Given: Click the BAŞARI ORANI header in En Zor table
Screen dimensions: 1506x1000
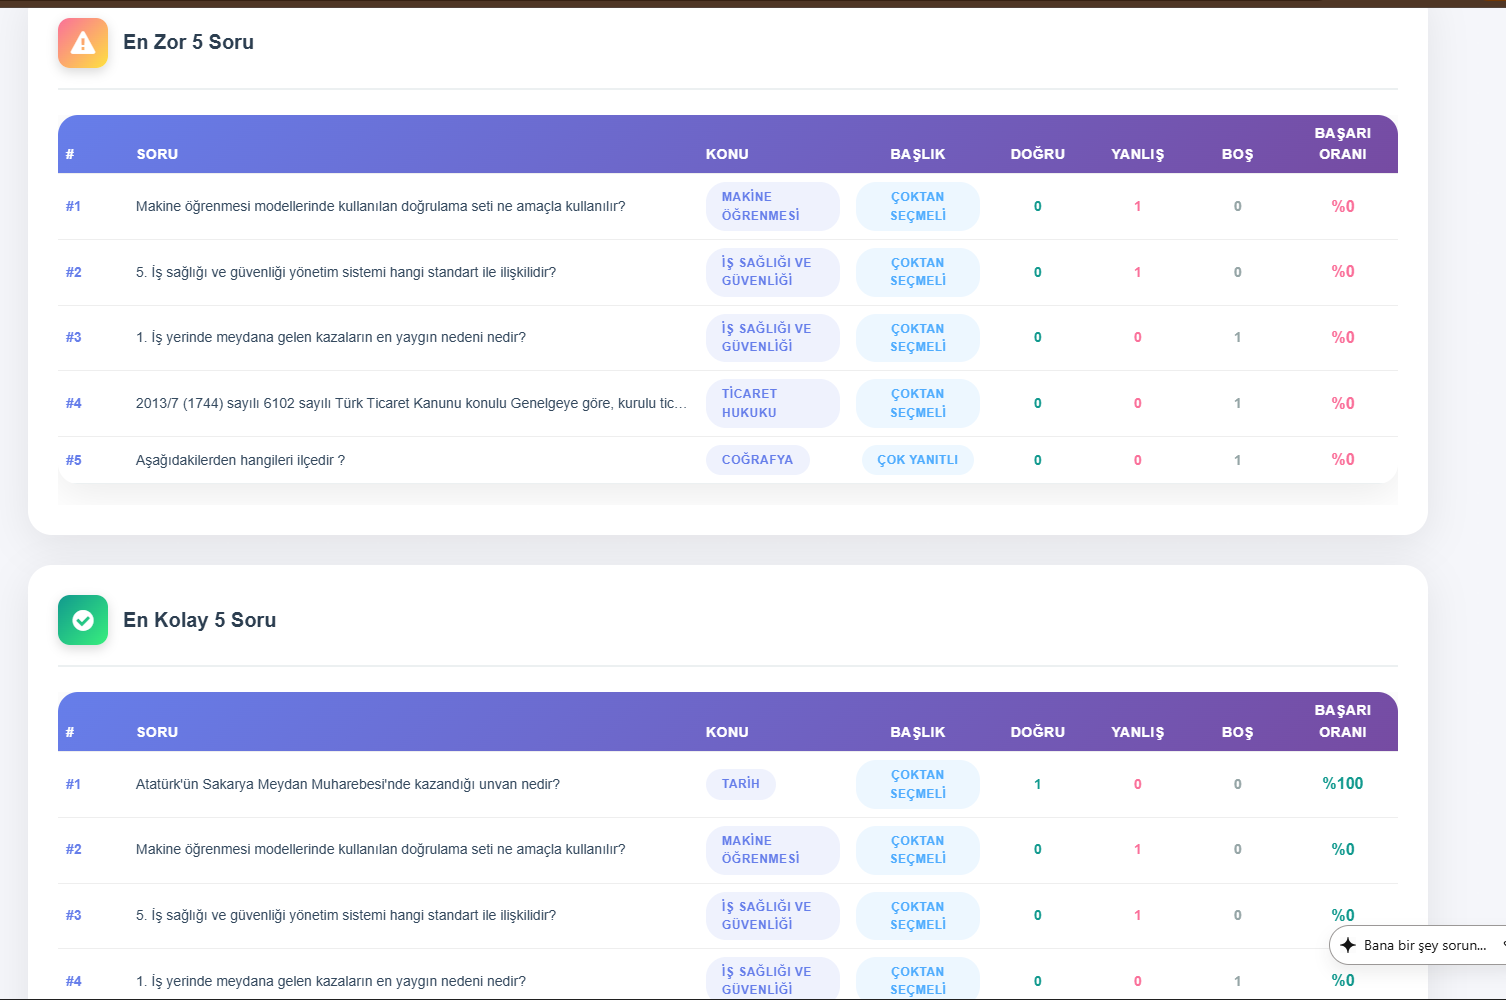Looking at the screenshot, I should [x=1342, y=144].
